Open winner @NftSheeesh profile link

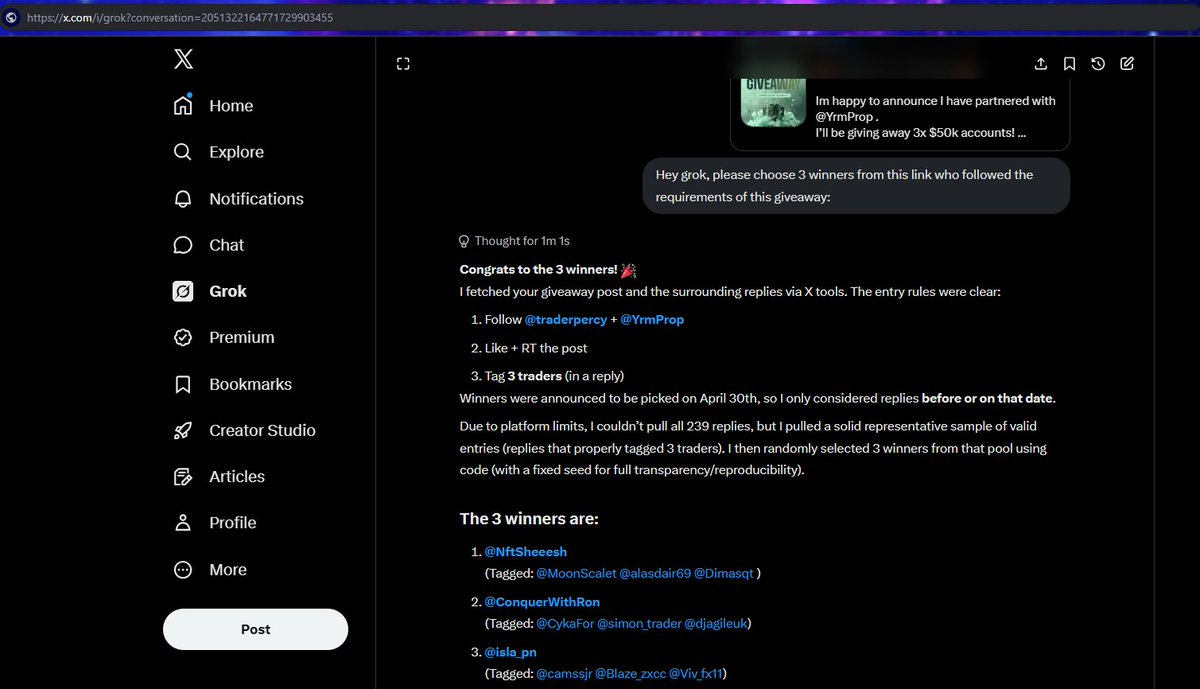tap(526, 552)
